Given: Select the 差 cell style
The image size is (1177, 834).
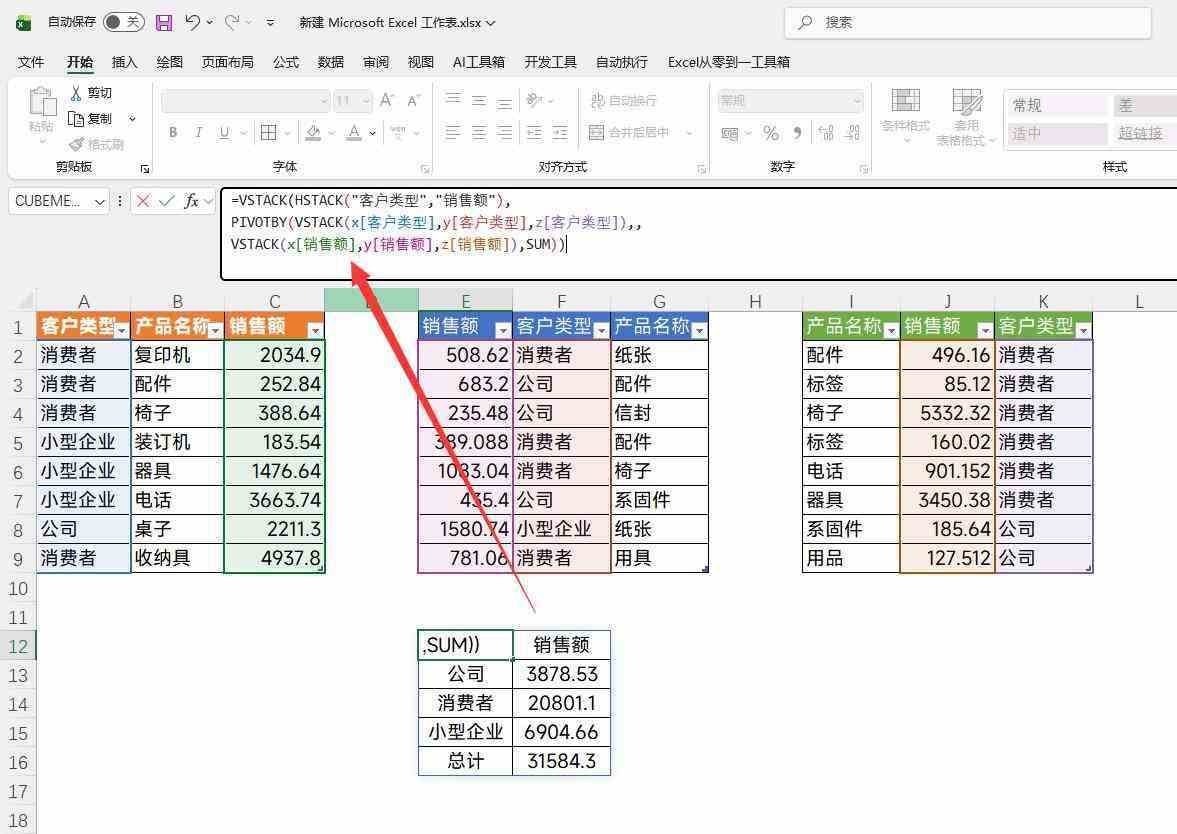Looking at the screenshot, I should (x=1143, y=105).
